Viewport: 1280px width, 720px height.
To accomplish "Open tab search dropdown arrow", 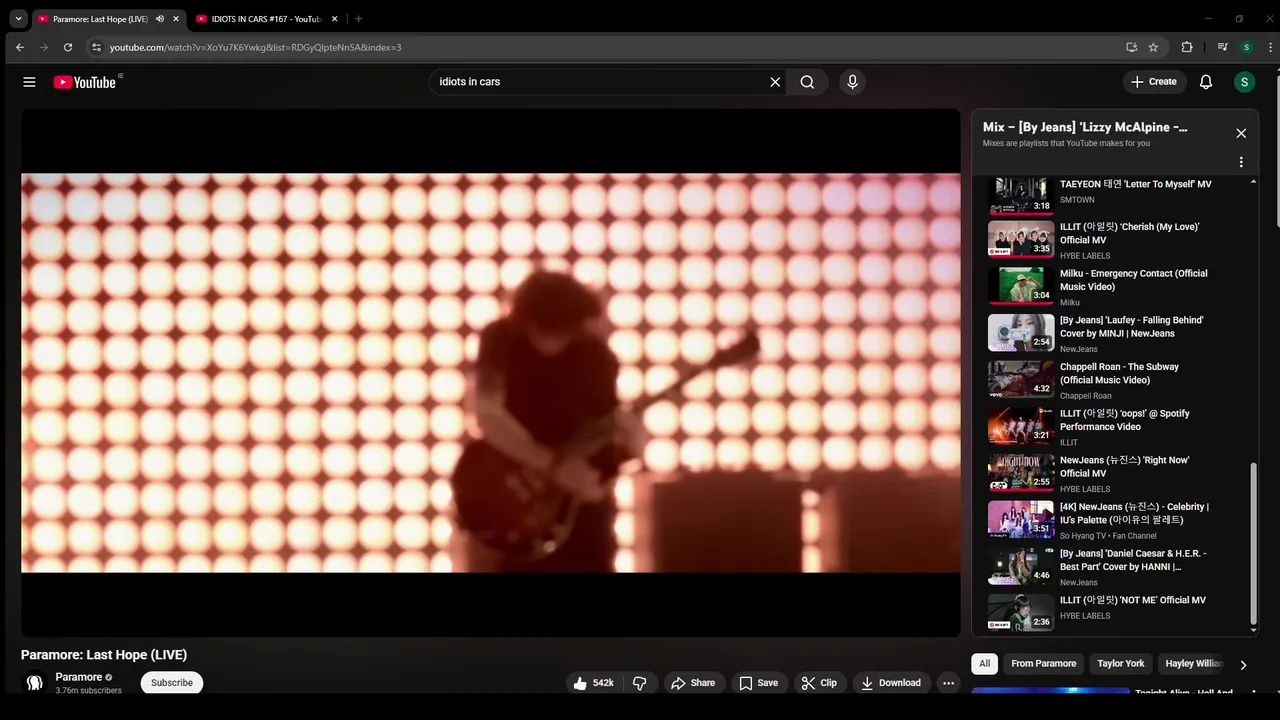I will [x=18, y=19].
